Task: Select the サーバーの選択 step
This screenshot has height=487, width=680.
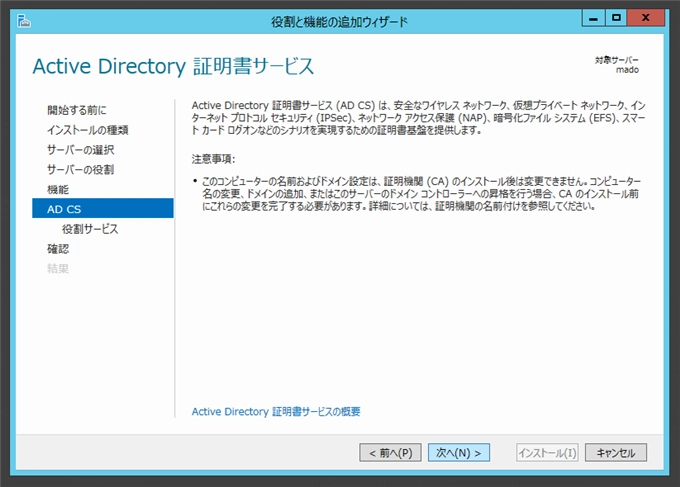Action: tap(81, 150)
